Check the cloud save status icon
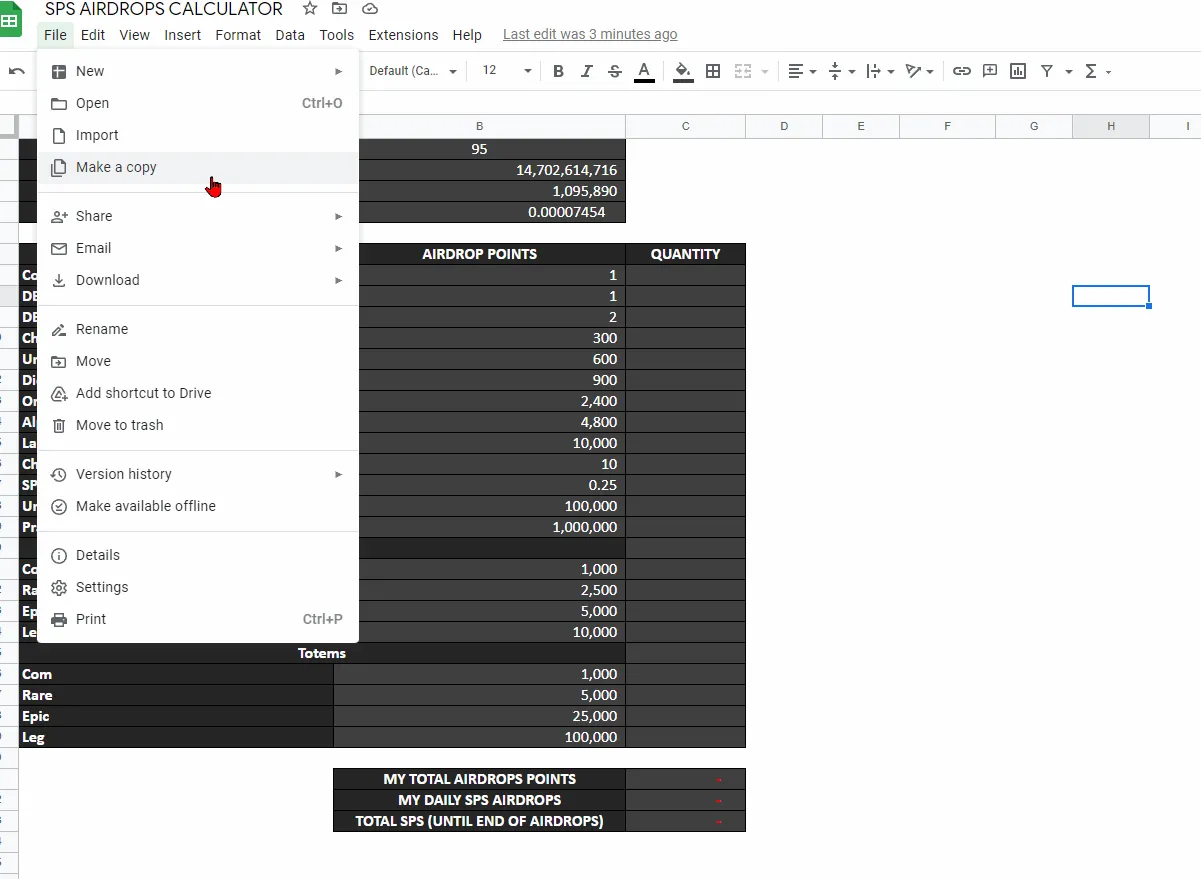This screenshot has height=879, width=1201. pyautogui.click(x=370, y=9)
